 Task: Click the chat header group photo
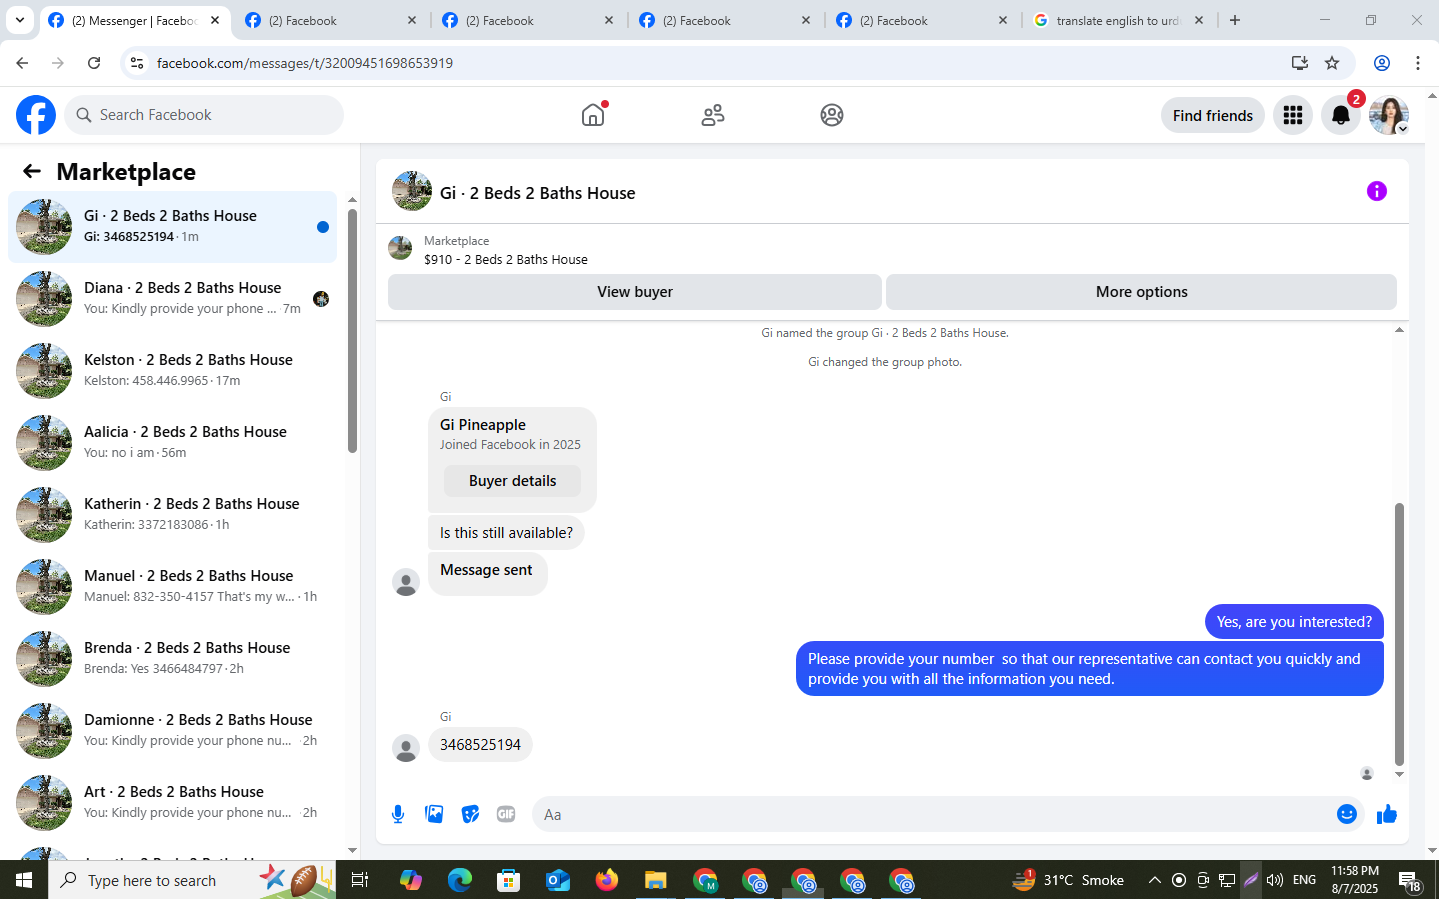pyautogui.click(x=412, y=191)
